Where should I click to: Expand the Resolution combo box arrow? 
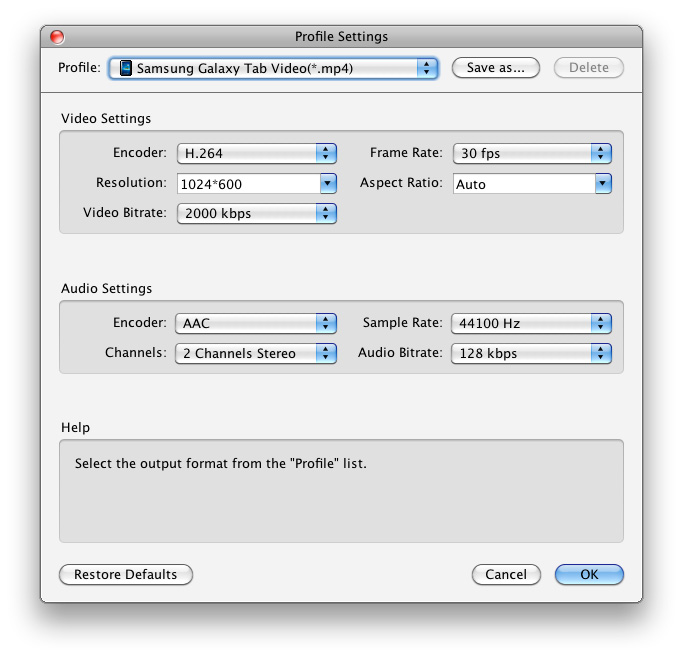click(x=328, y=184)
